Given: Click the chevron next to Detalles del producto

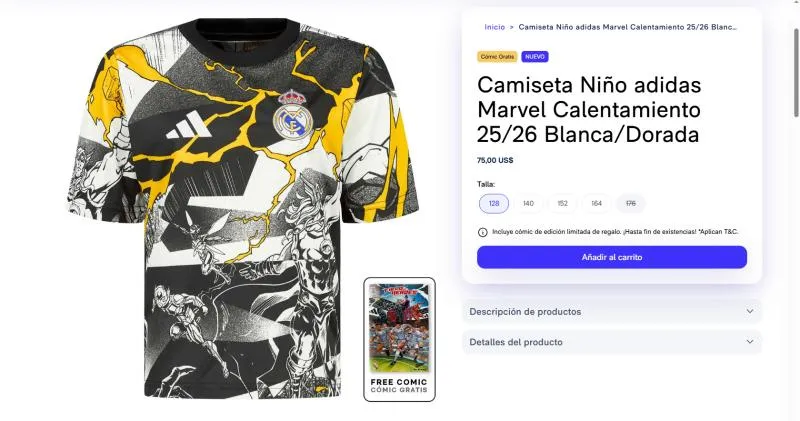Looking at the screenshot, I should click(749, 342).
